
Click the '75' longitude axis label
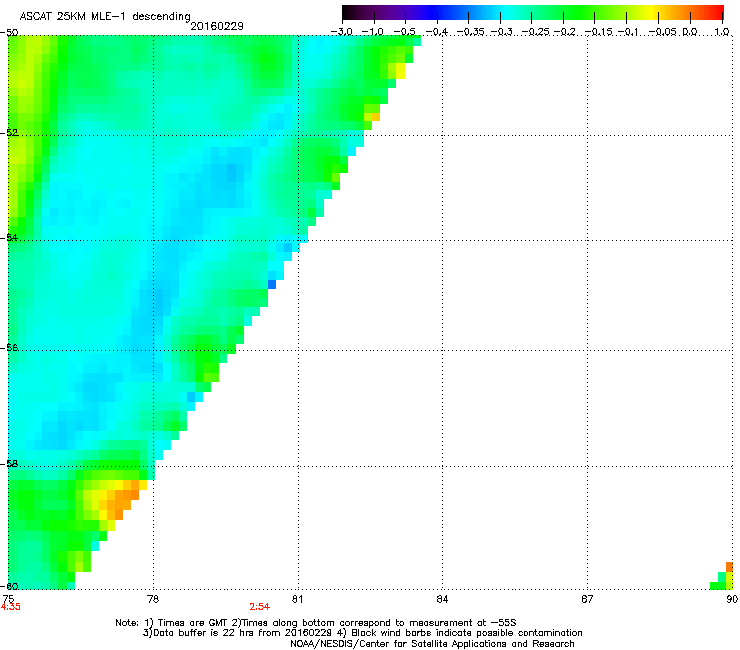pos(8,599)
